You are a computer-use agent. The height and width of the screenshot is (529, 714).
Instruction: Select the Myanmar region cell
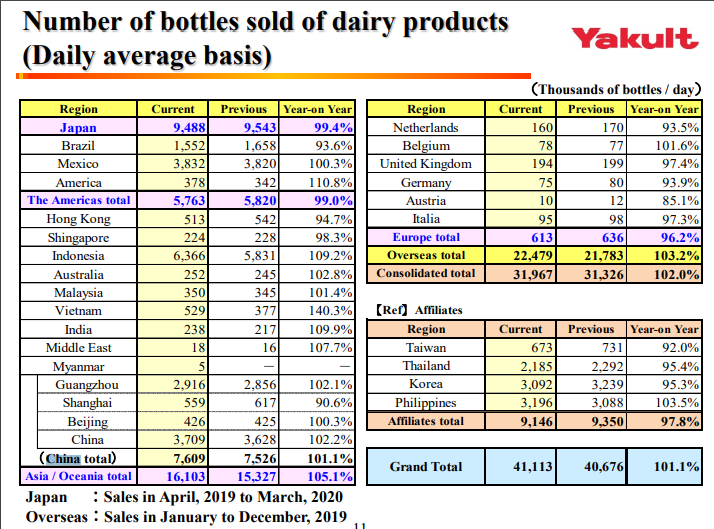[78, 366]
